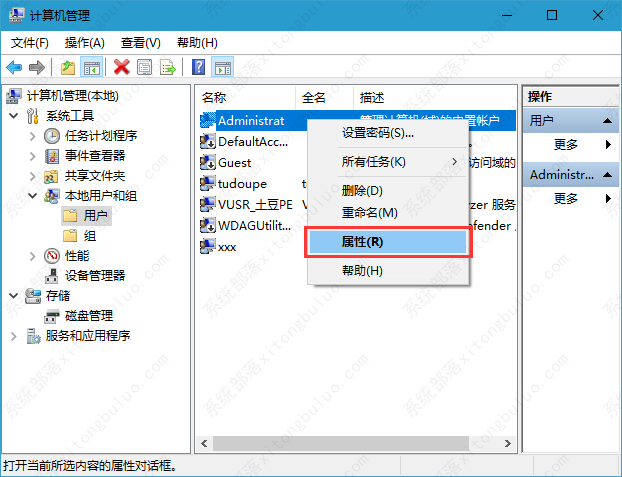
Task: Select the Guest user account row
Action: pyautogui.click(x=235, y=162)
